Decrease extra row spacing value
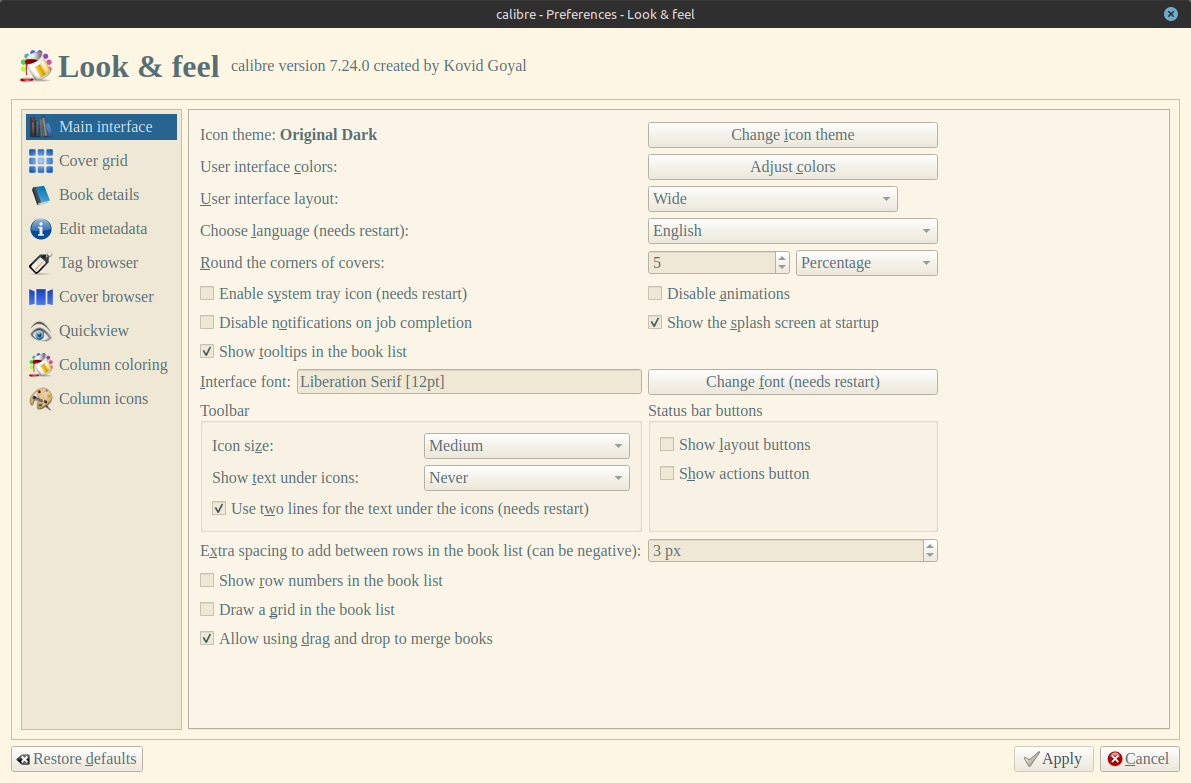Screen dimensions: 1191x783 pyautogui.click(x=930, y=556)
